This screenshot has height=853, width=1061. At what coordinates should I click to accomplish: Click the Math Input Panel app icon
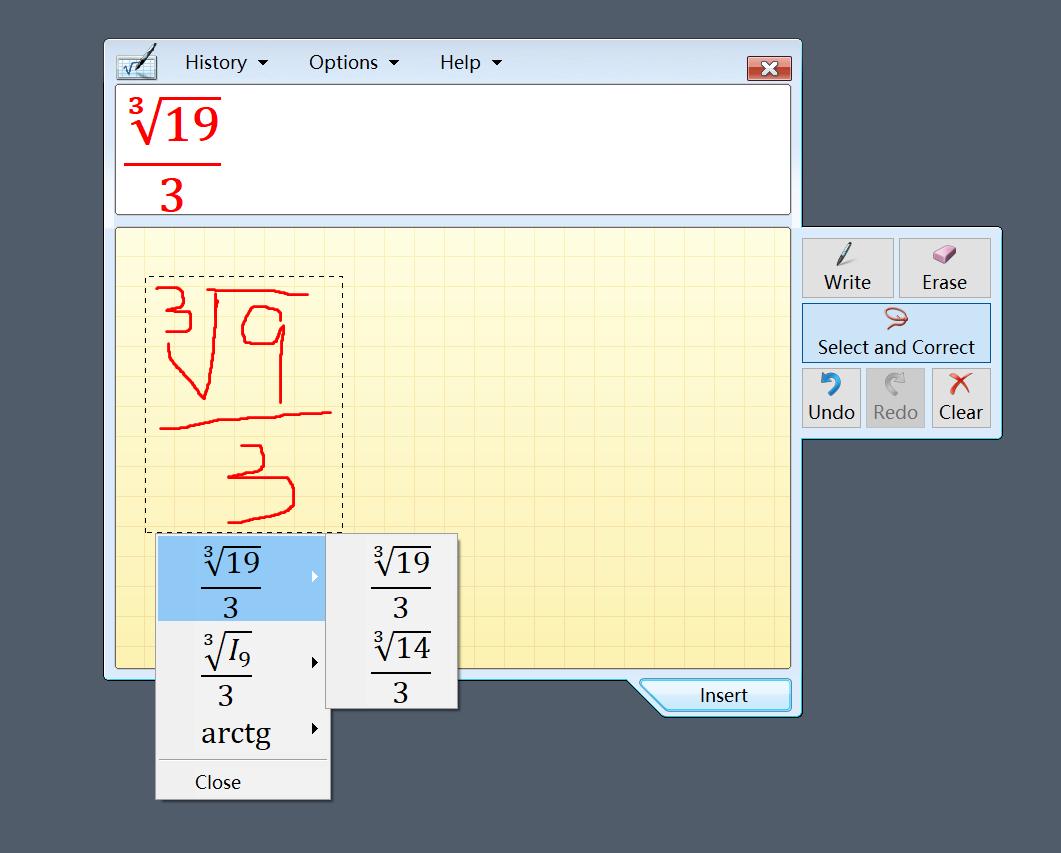click(x=137, y=62)
